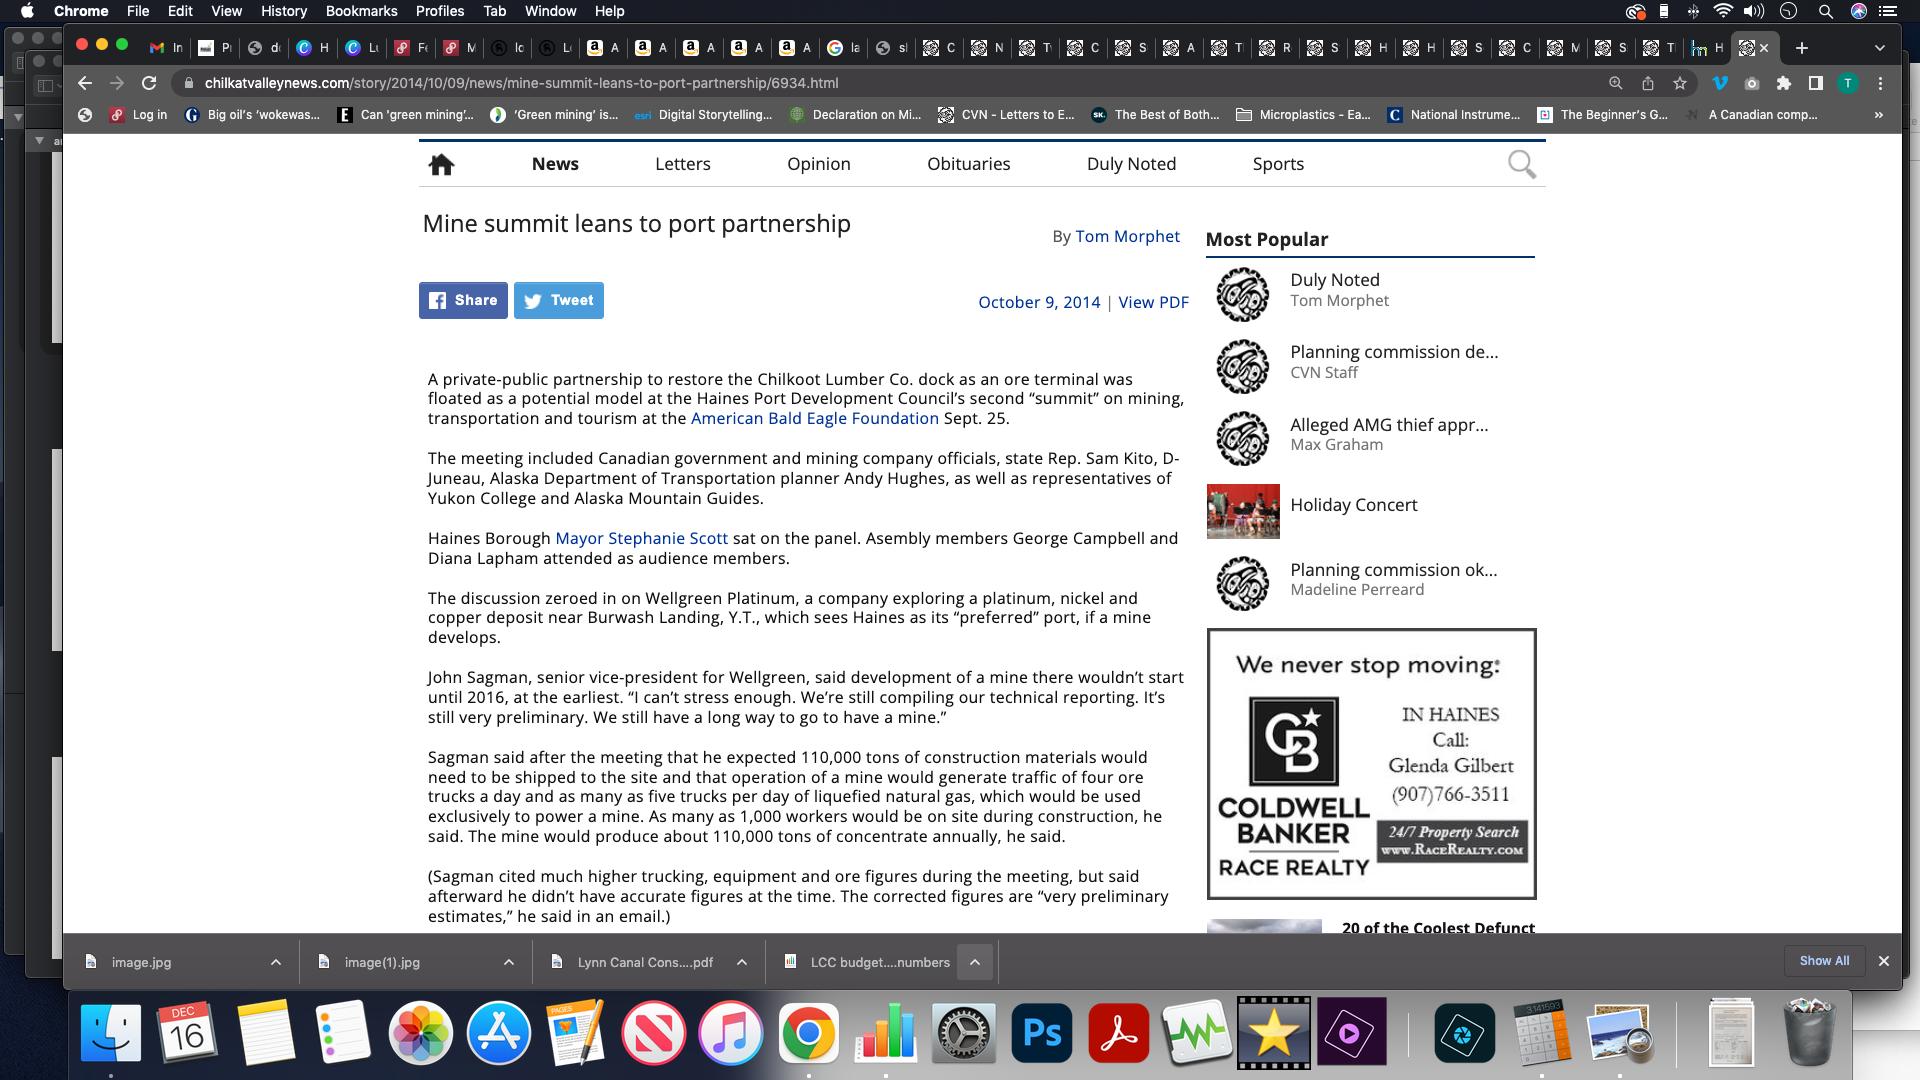Open the tab search dropdown arrow

pyautogui.click(x=1879, y=48)
